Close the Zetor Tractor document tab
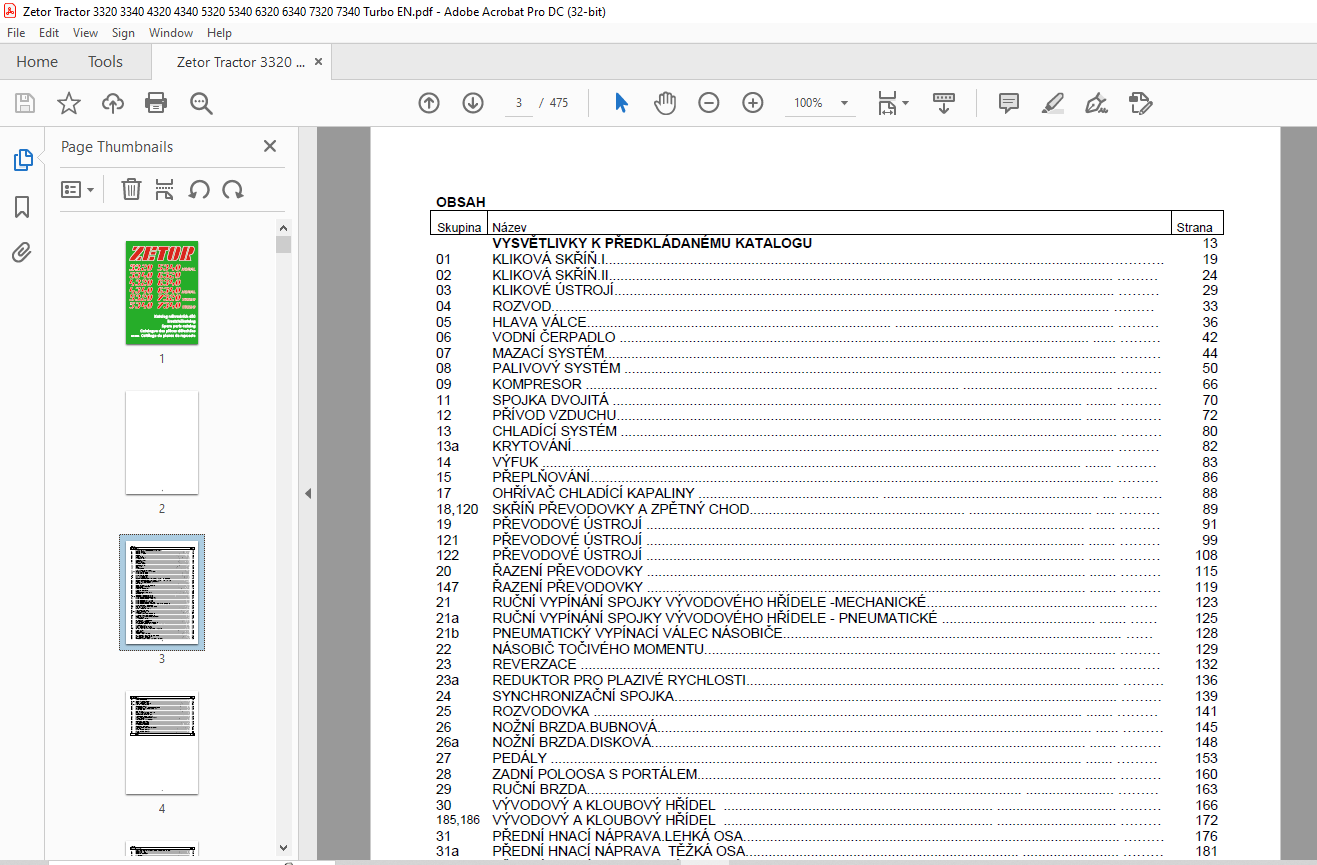The height and width of the screenshot is (865, 1317). (x=319, y=62)
